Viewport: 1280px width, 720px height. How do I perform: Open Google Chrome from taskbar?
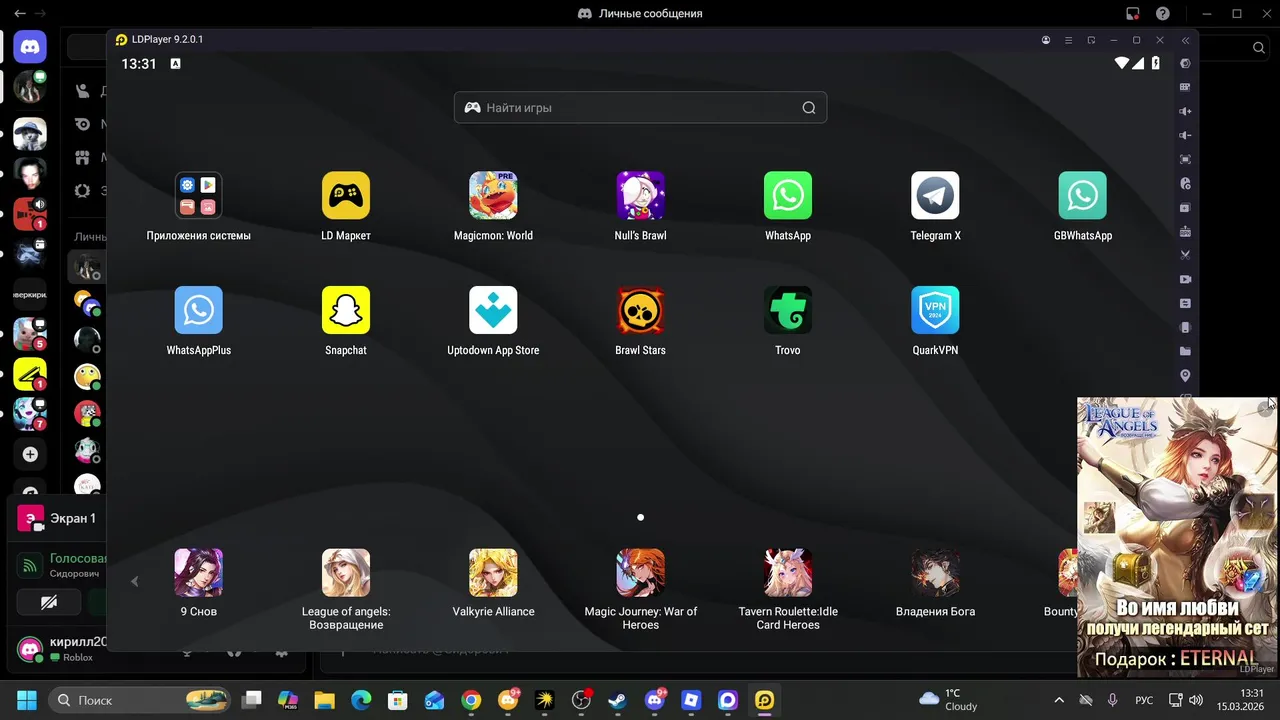[x=471, y=700]
